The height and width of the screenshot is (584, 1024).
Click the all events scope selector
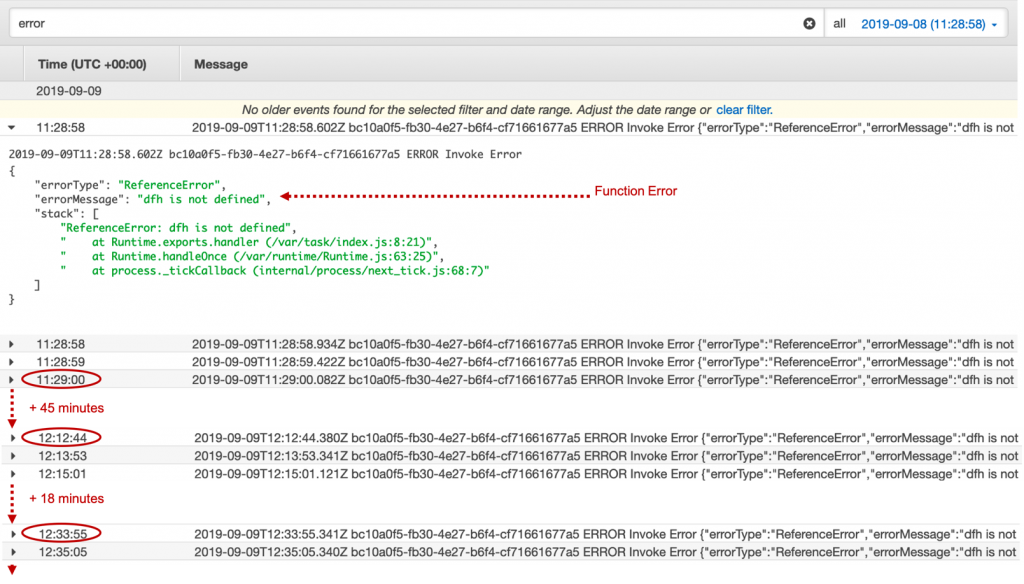click(838, 23)
